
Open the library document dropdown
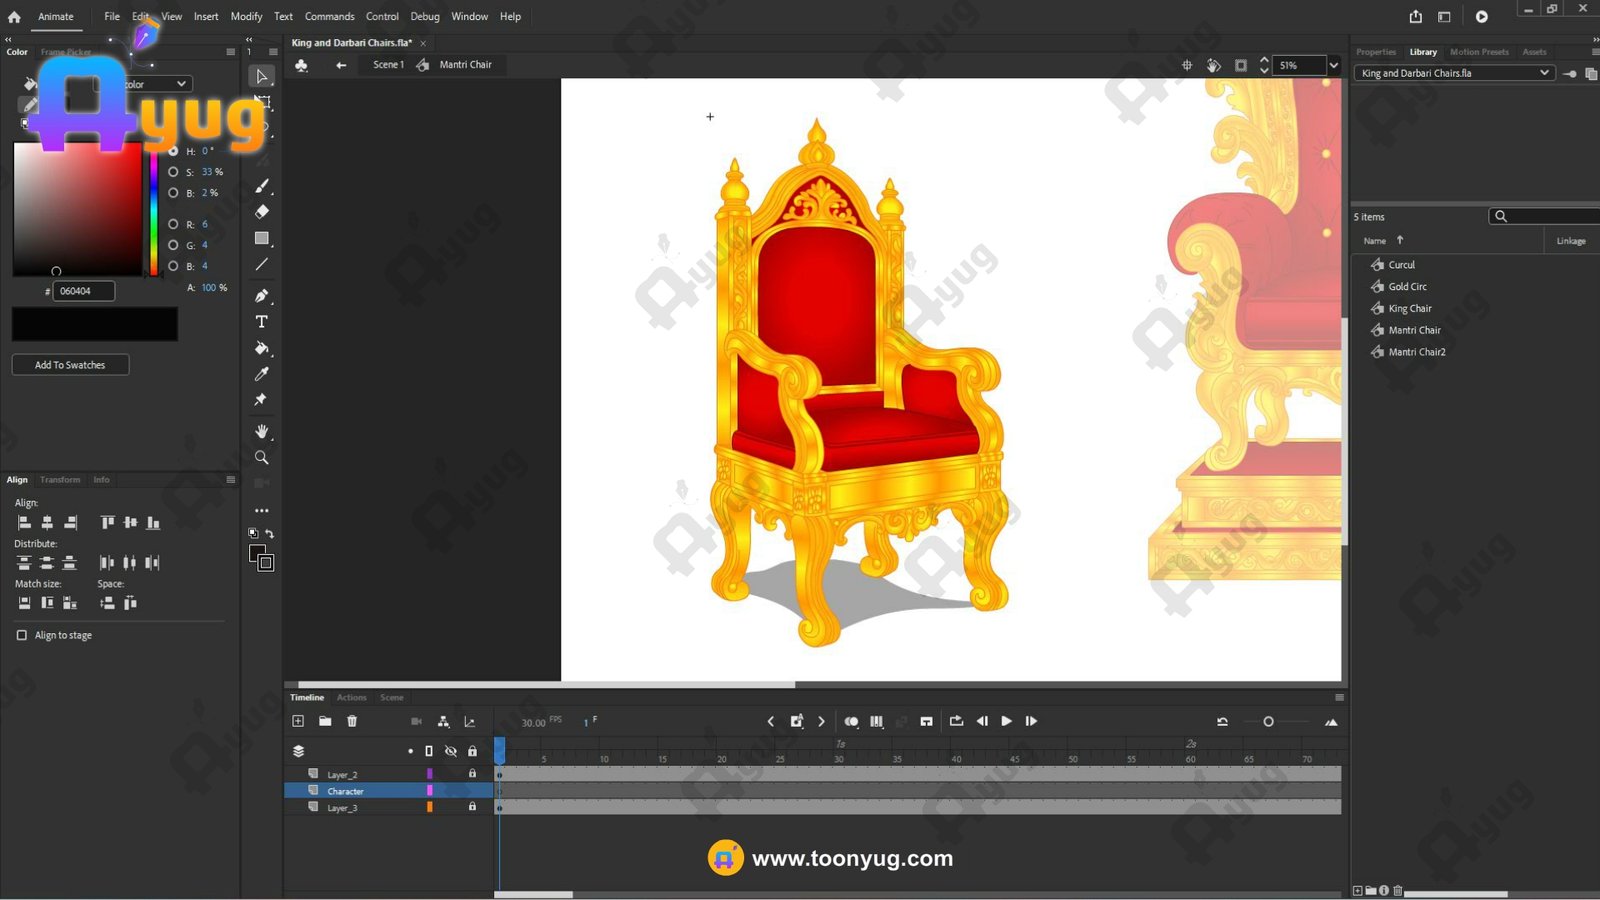click(x=1454, y=73)
